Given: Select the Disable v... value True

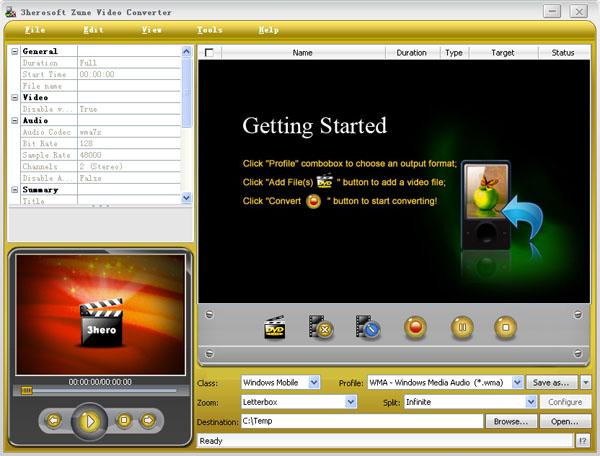Looking at the screenshot, I should [x=129, y=109].
